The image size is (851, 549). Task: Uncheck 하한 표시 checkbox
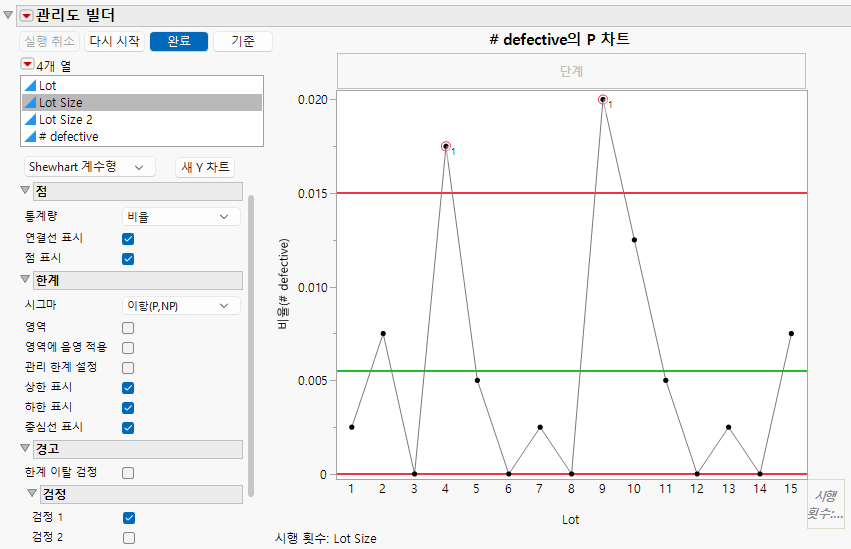pyautogui.click(x=128, y=408)
